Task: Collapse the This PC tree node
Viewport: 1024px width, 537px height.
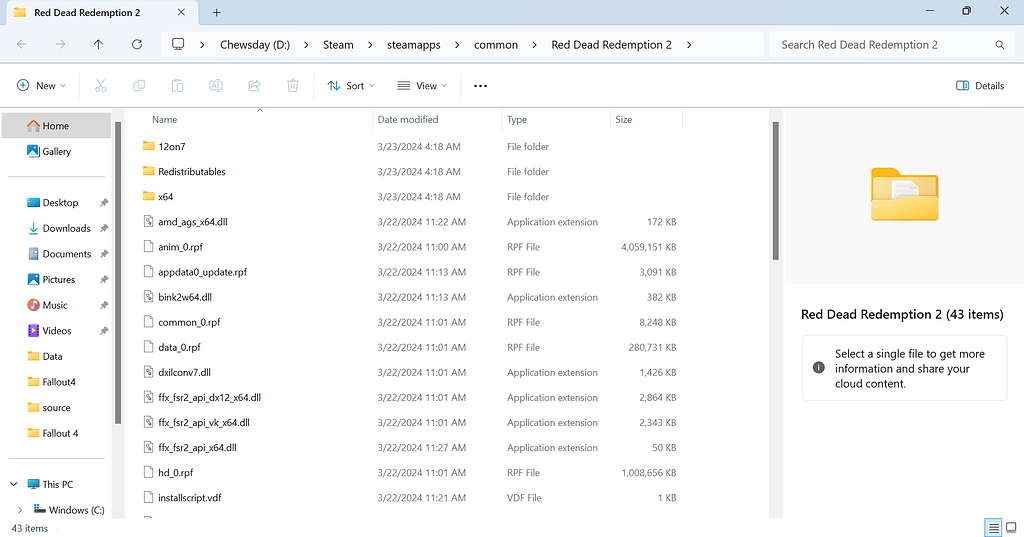Action: pos(14,484)
